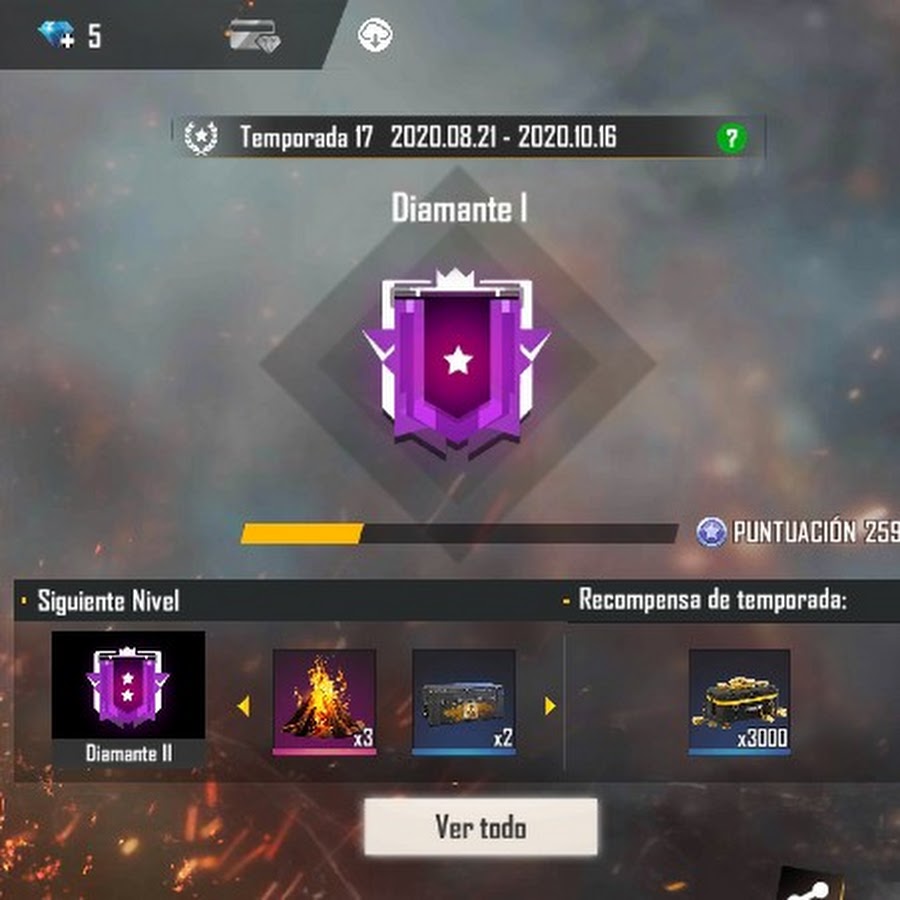
Task: Select the Siguiente Nivel header
Action: pyautogui.click(x=108, y=601)
